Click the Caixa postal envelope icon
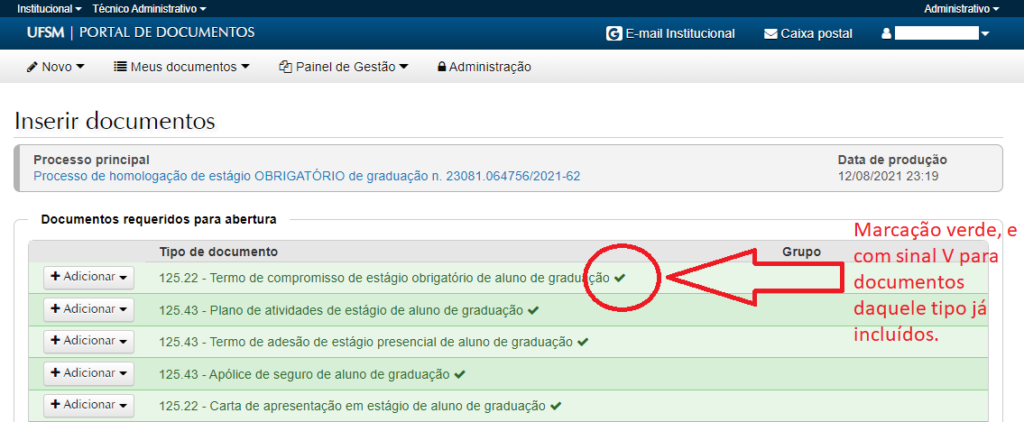Viewport: 1024px width, 422px height. coord(770,33)
